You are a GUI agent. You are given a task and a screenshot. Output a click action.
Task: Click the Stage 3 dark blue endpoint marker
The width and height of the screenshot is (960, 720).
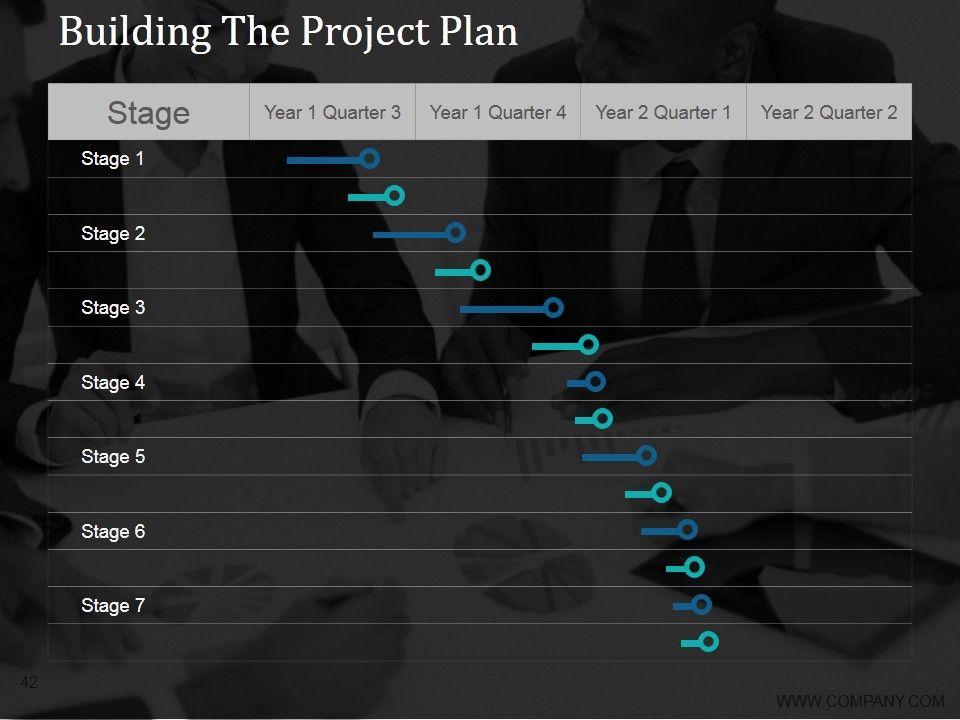click(x=553, y=307)
